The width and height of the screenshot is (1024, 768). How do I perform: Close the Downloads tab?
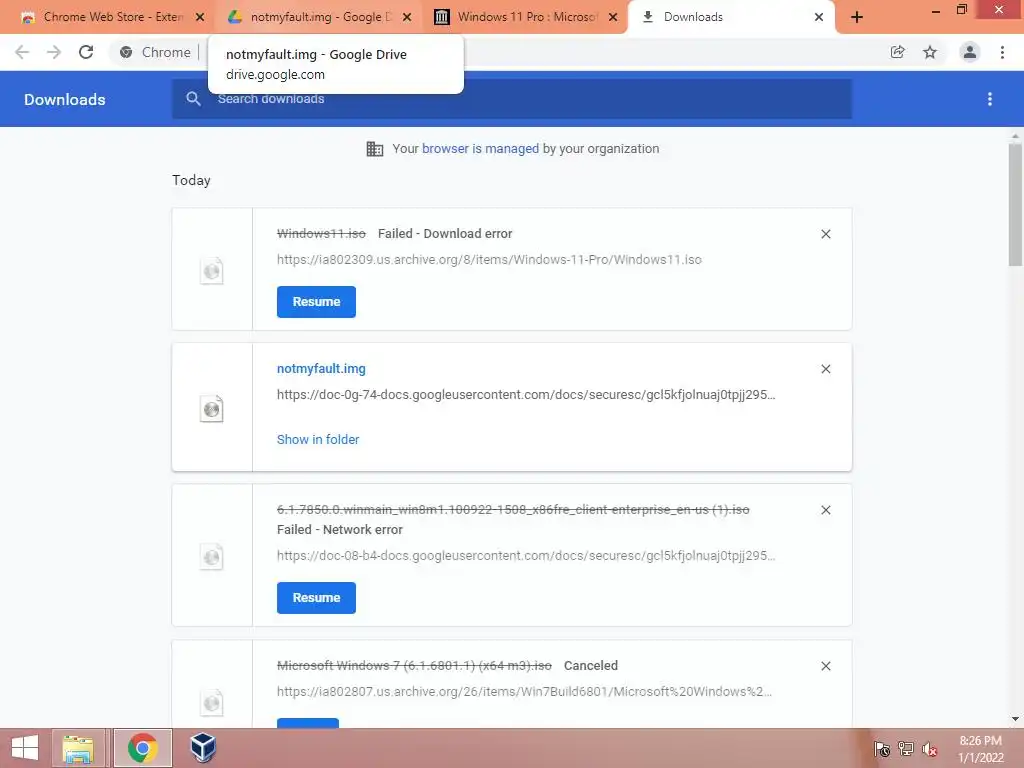click(x=818, y=17)
